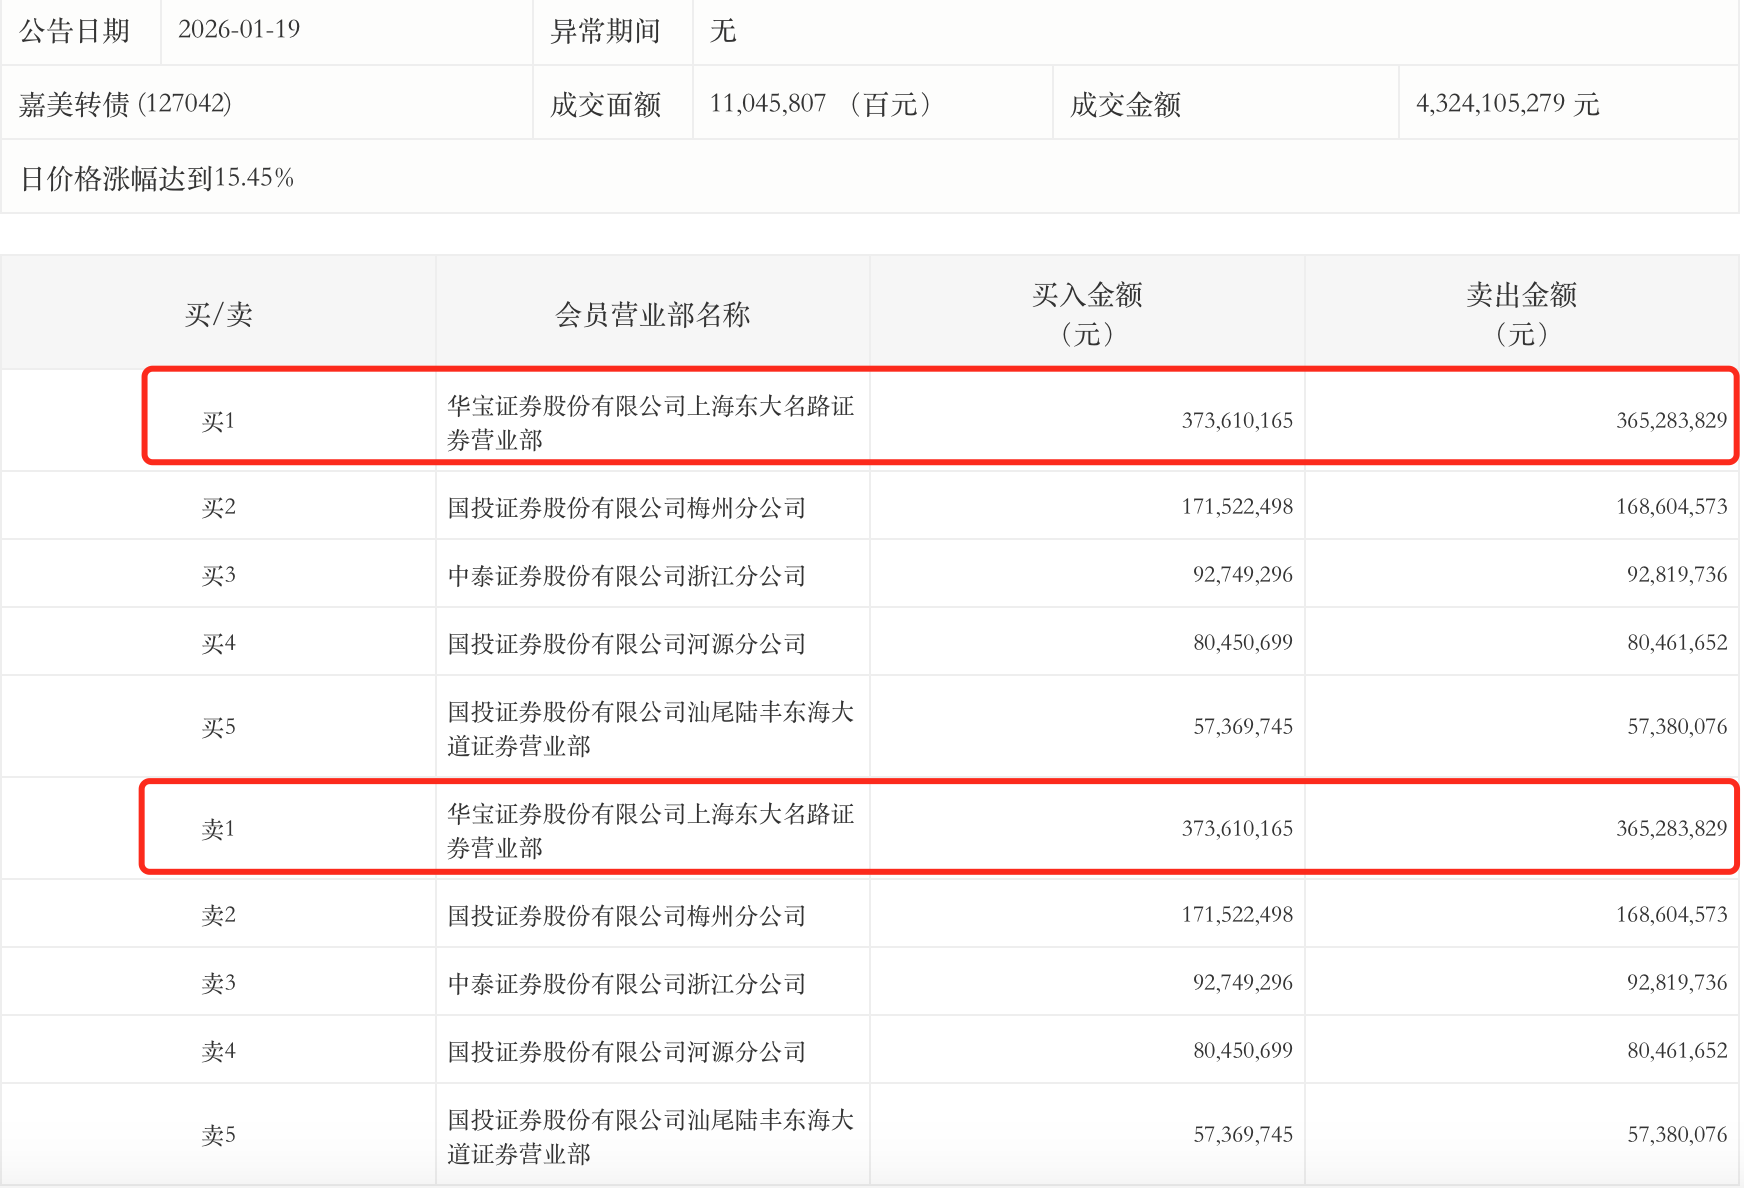
Task: Click the 卖出金额(元) column header
Action: [x=1521, y=314]
